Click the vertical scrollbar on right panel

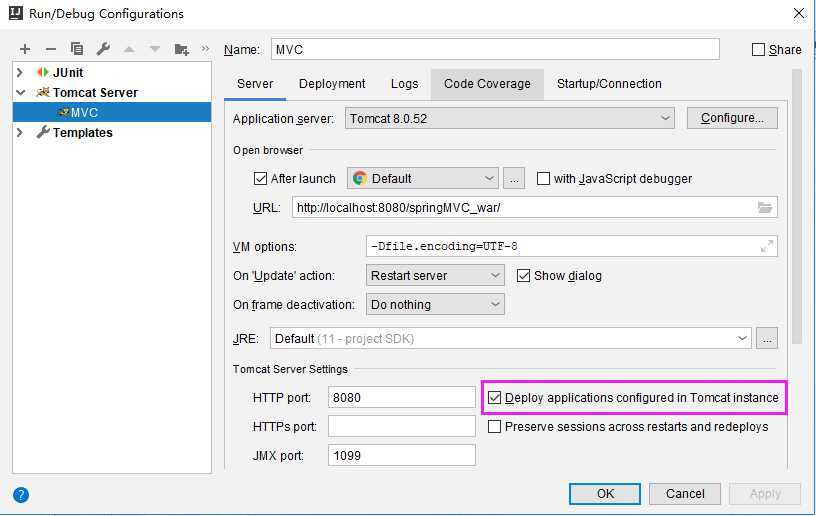[797, 208]
